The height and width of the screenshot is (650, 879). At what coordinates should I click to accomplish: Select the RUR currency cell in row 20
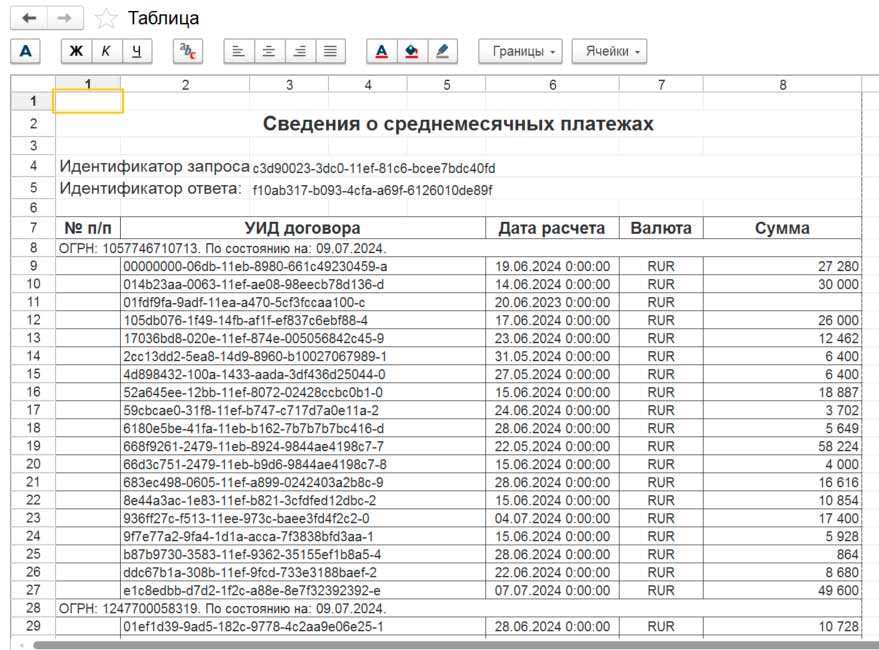[x=661, y=464]
